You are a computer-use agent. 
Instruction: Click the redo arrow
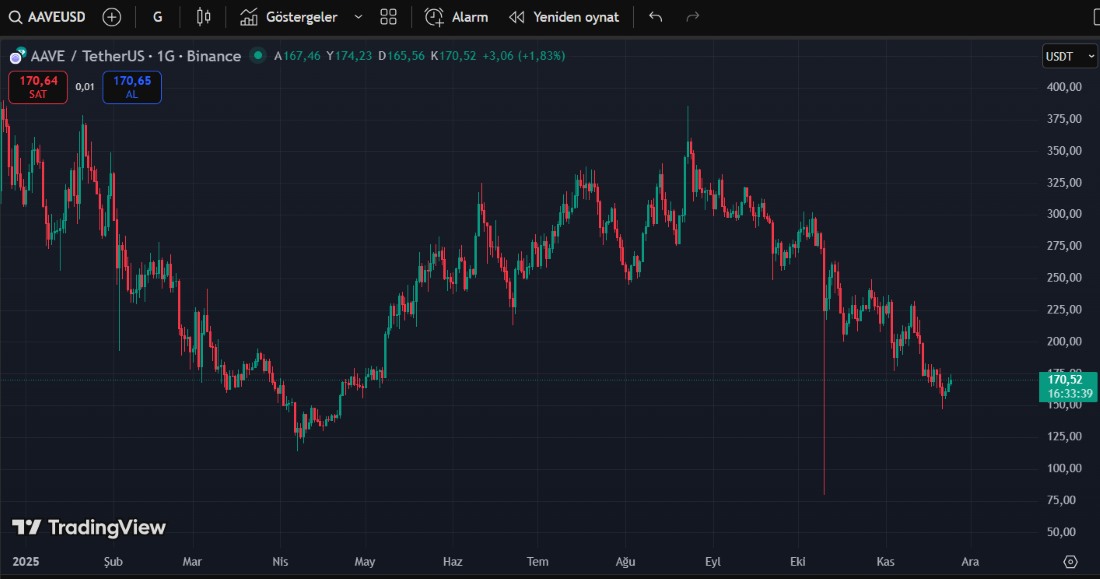(x=692, y=17)
